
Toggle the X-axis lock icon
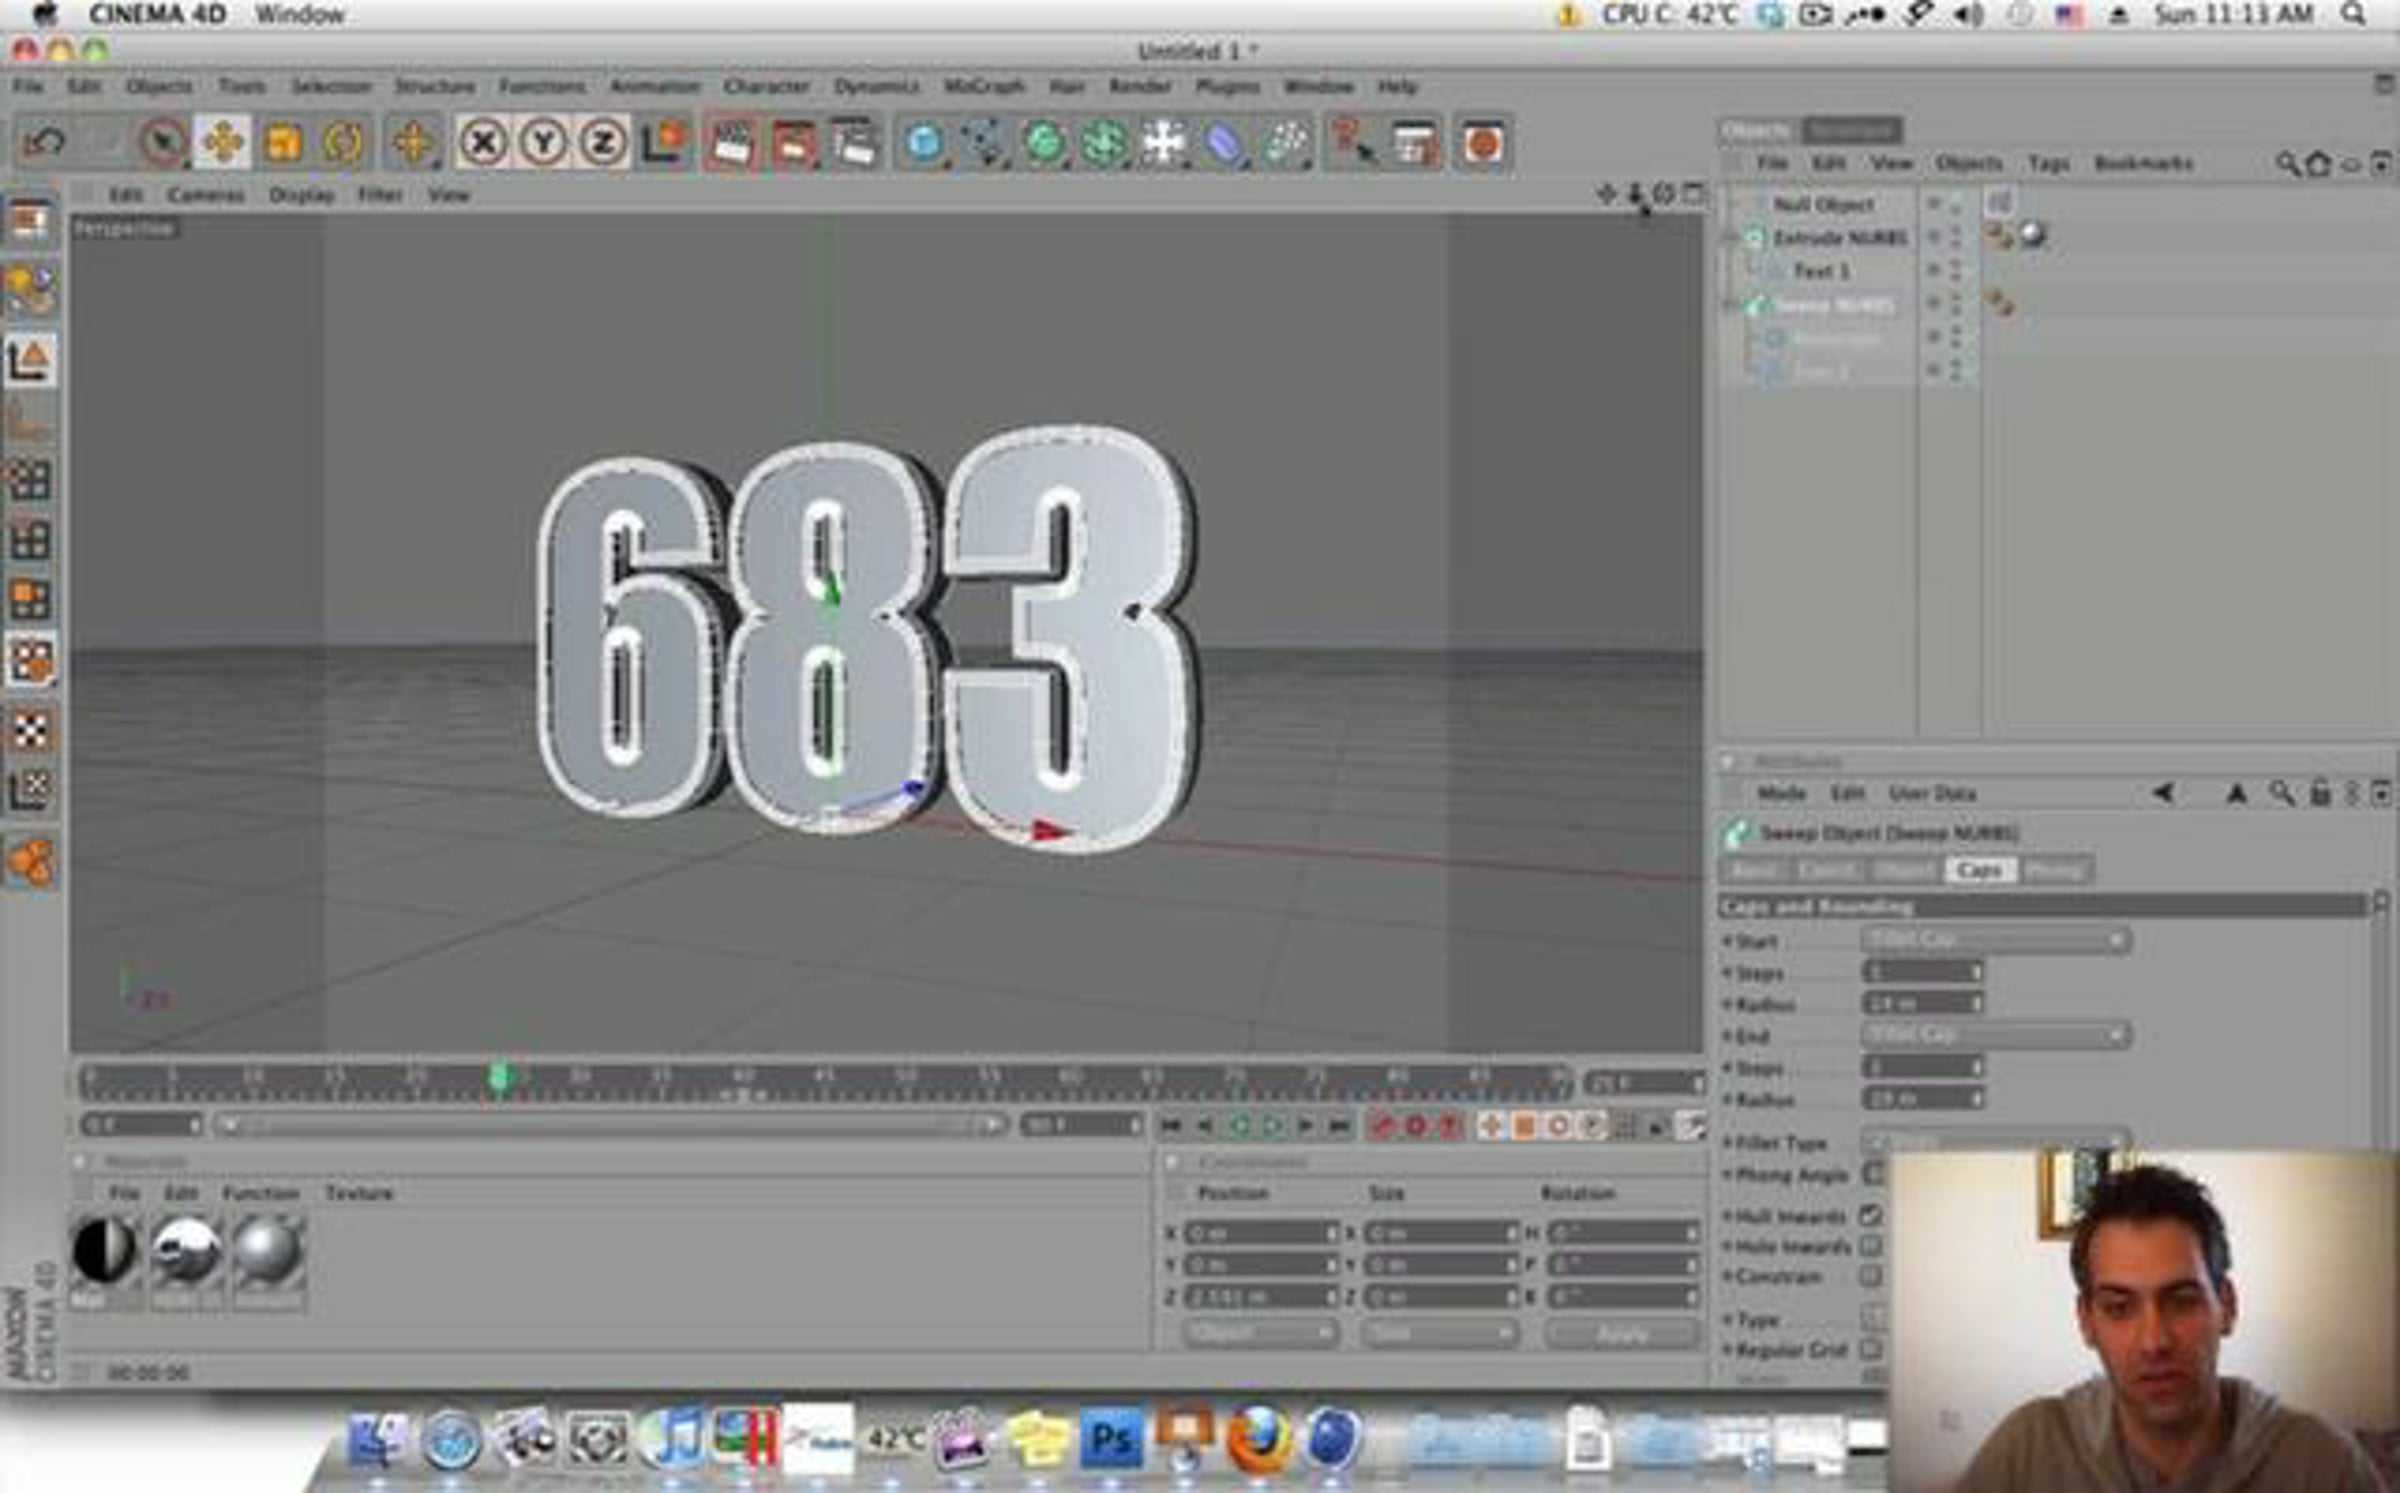[x=484, y=143]
